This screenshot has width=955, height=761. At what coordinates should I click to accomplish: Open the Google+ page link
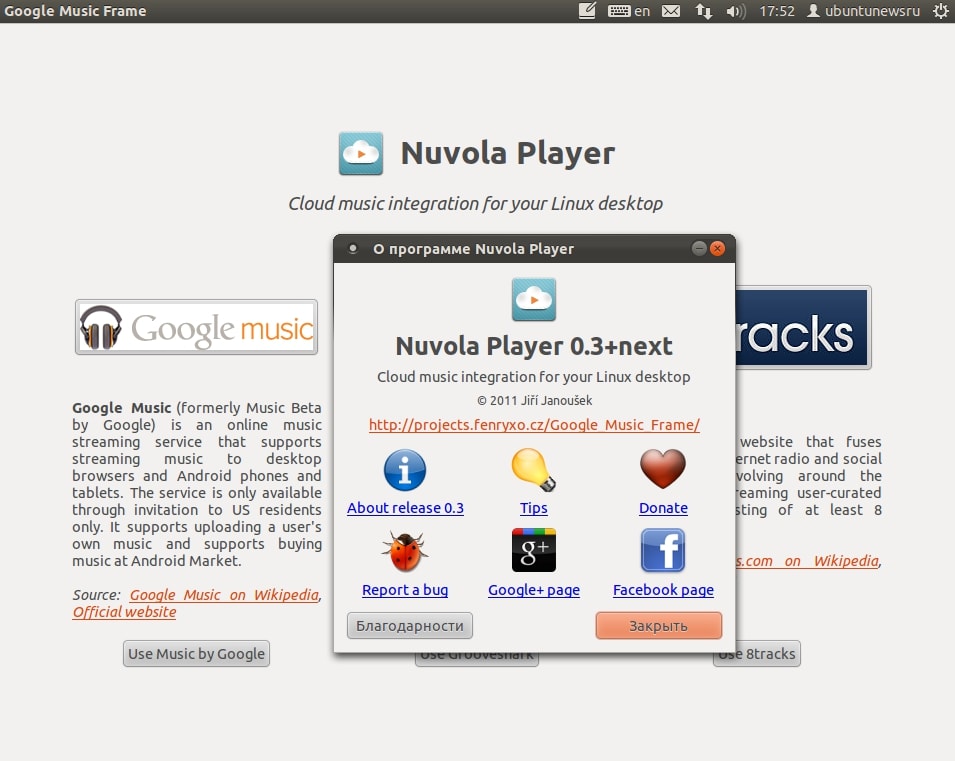[534, 590]
